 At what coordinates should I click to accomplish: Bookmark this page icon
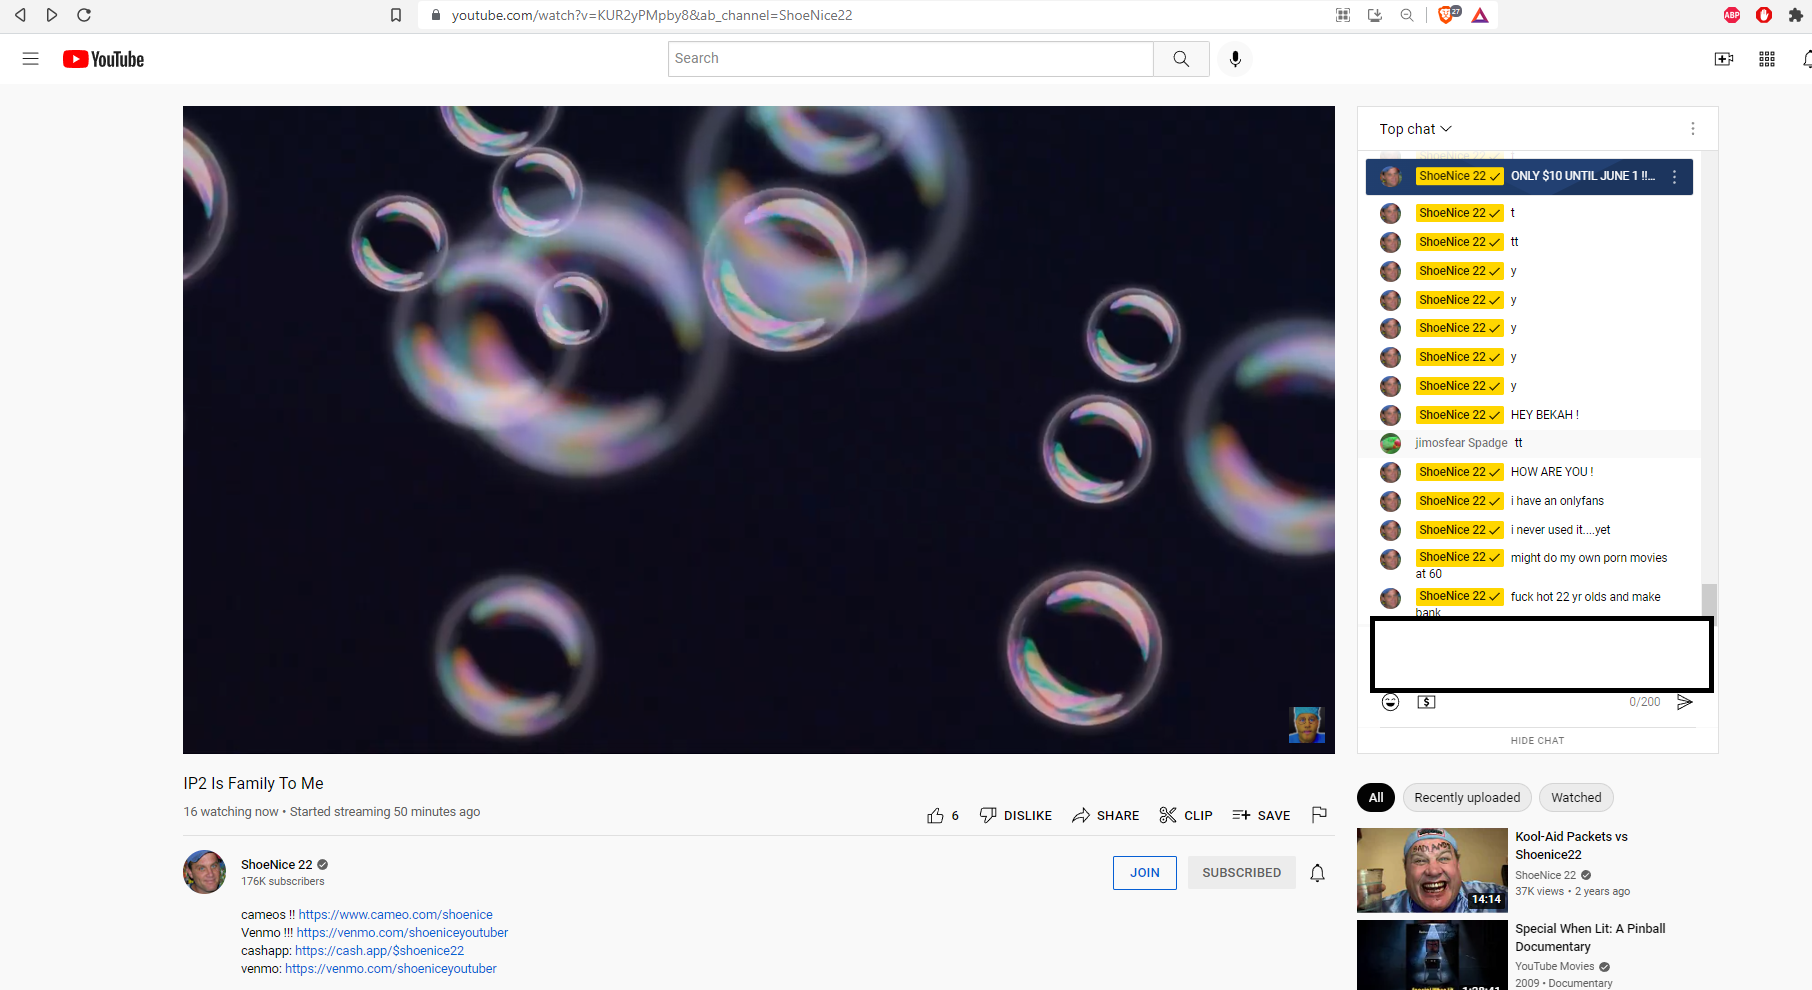tap(396, 15)
